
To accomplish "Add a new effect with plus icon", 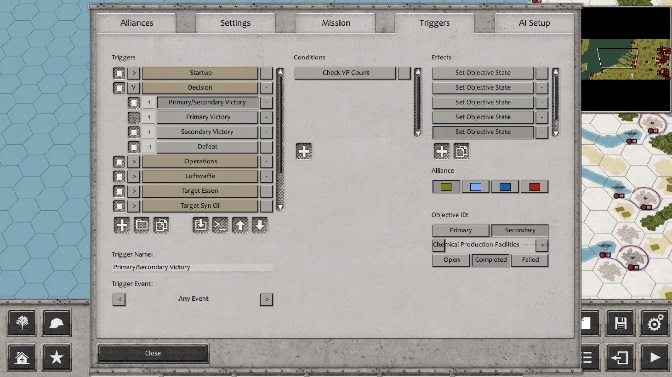I will click(441, 151).
